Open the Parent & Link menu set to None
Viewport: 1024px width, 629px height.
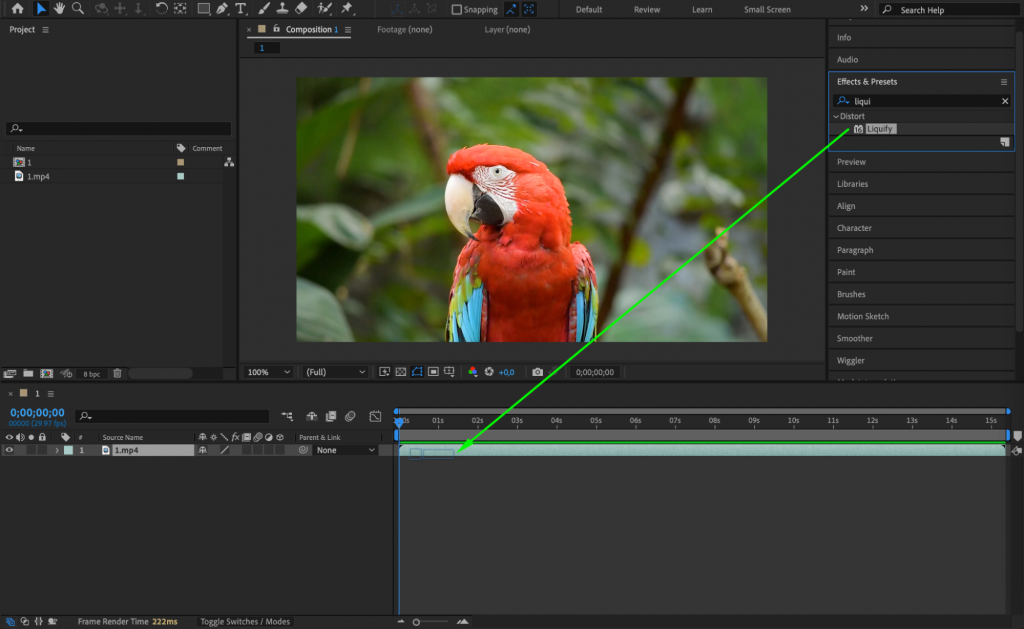click(345, 450)
